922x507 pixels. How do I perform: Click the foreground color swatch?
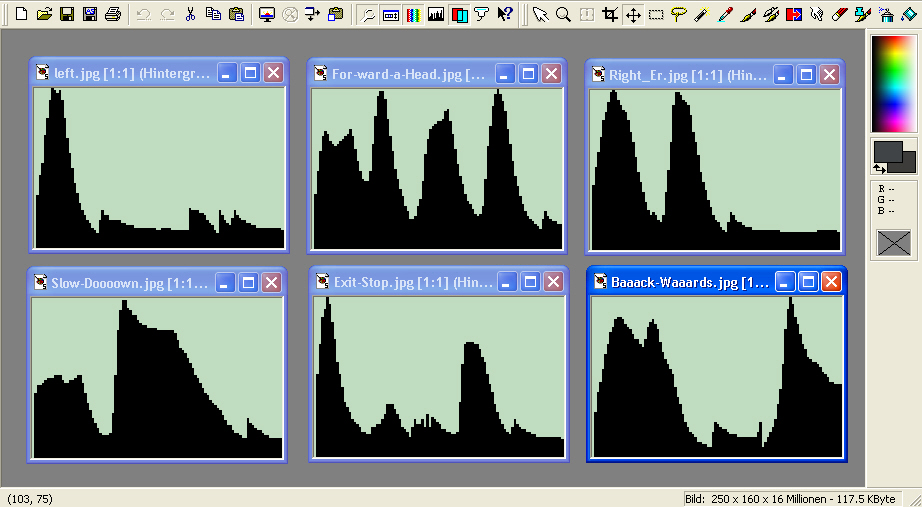point(887,151)
